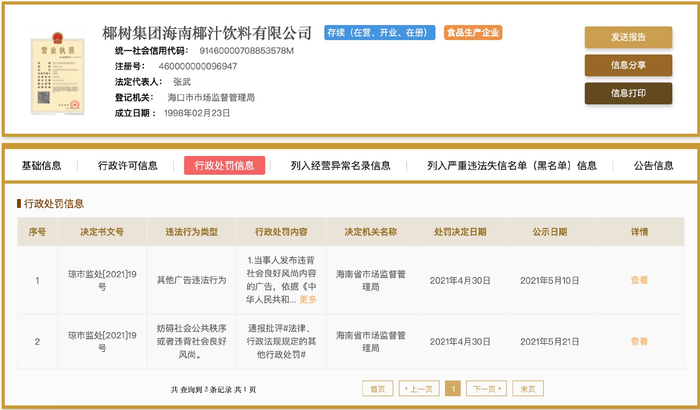Screen dimensions: 700x410
Task: Switch to the 基础信息 tab
Action: pos(42,166)
